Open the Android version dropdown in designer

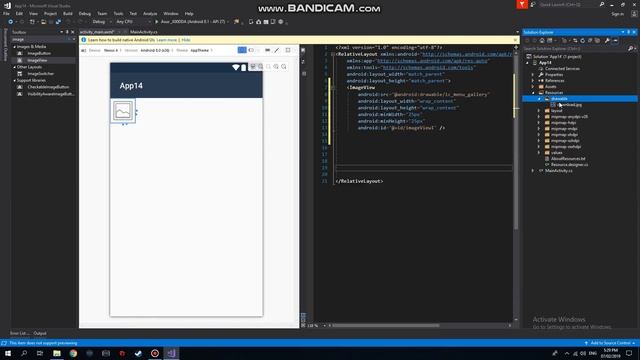(x=156, y=50)
